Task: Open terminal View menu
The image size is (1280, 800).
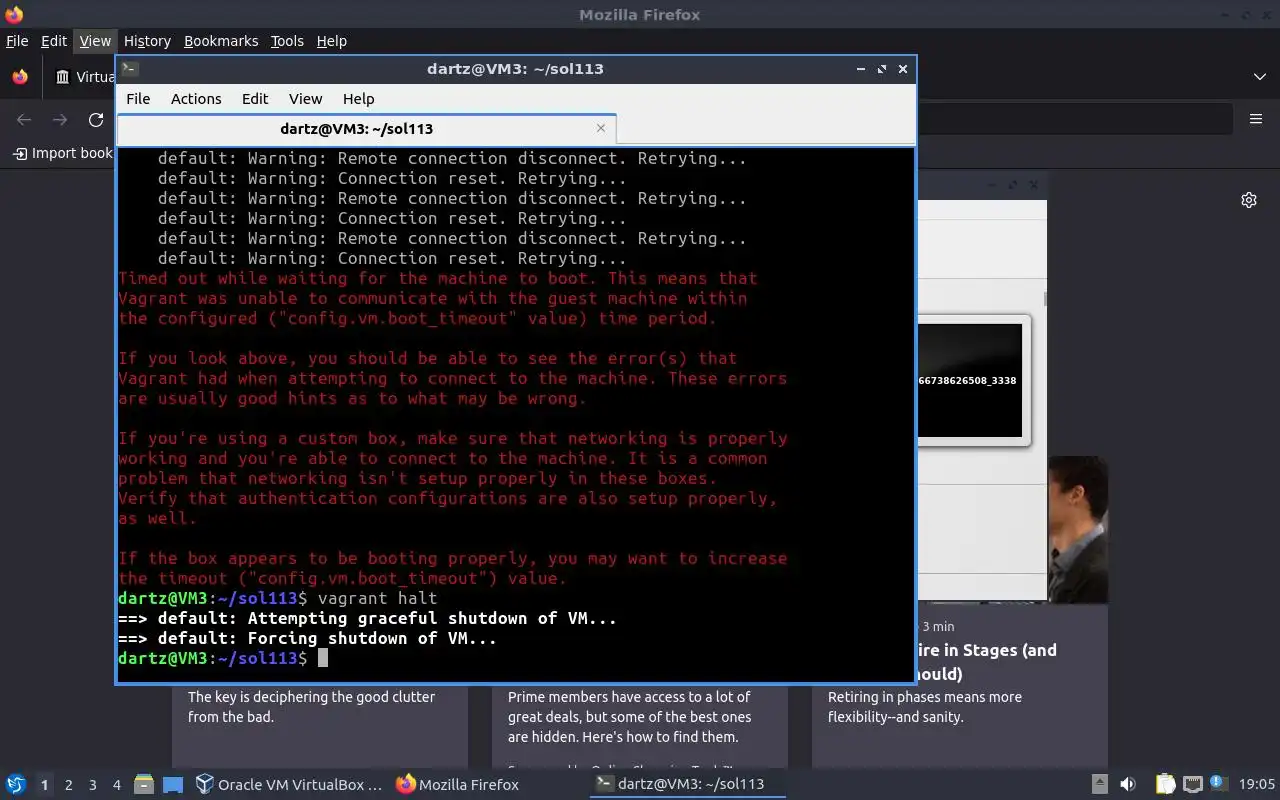Action: click(x=305, y=98)
